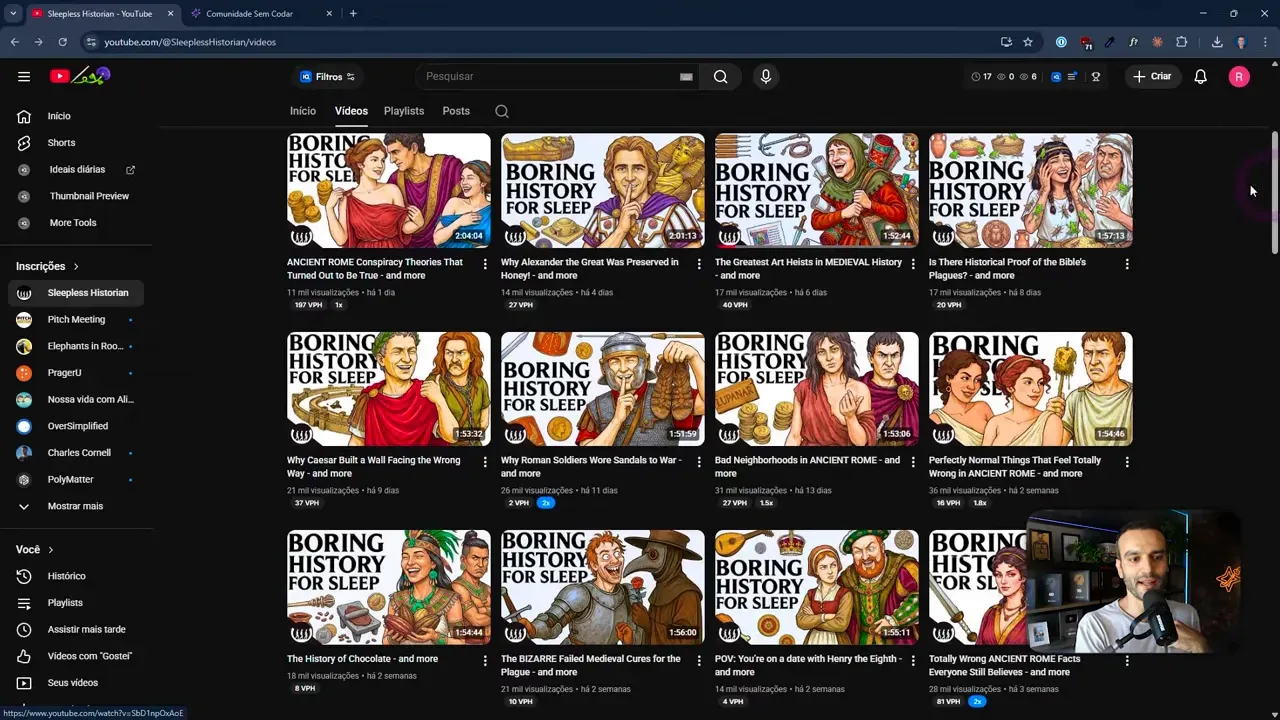
Task: Open the notifications bell
Action: coord(1201,76)
